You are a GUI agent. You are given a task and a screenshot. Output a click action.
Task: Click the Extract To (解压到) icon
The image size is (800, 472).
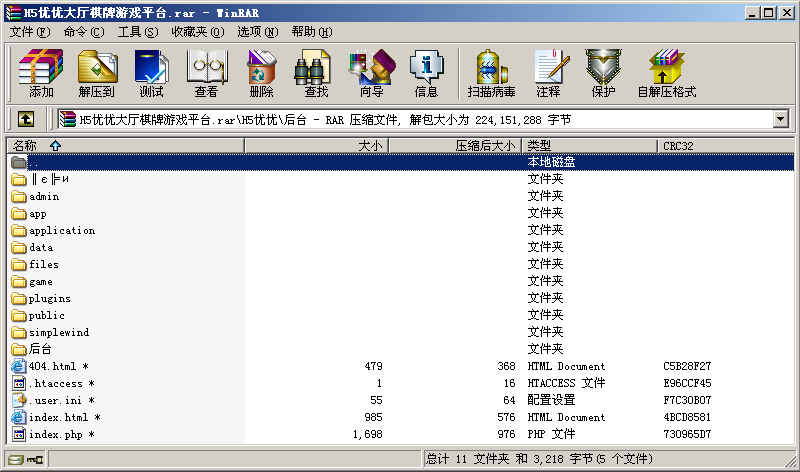tap(97, 73)
